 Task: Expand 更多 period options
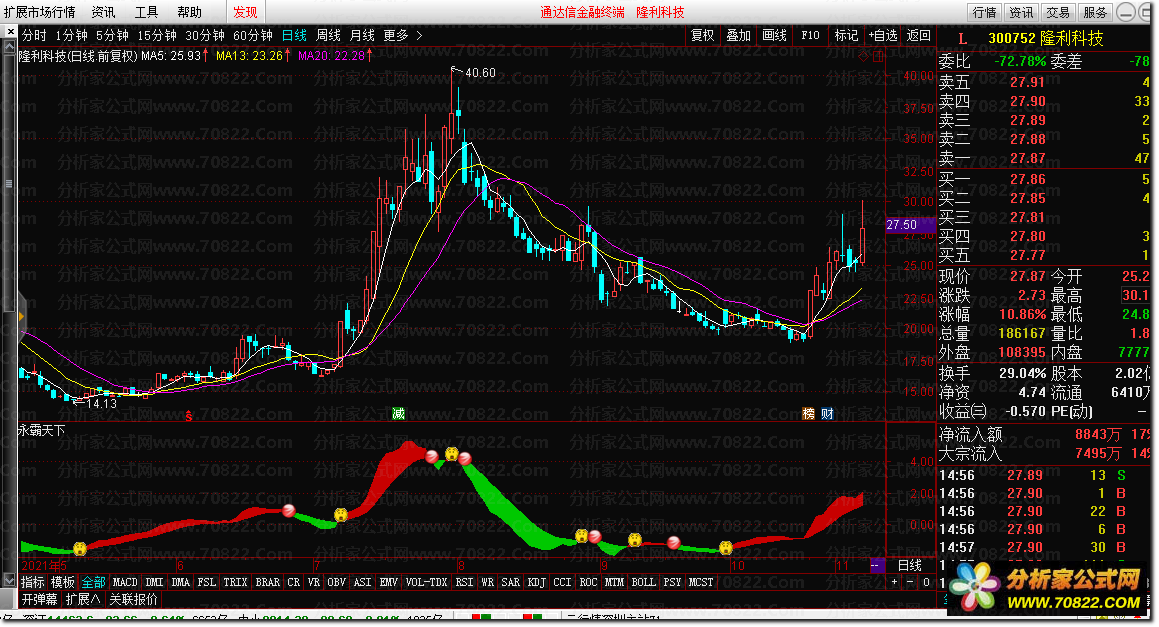(403, 35)
